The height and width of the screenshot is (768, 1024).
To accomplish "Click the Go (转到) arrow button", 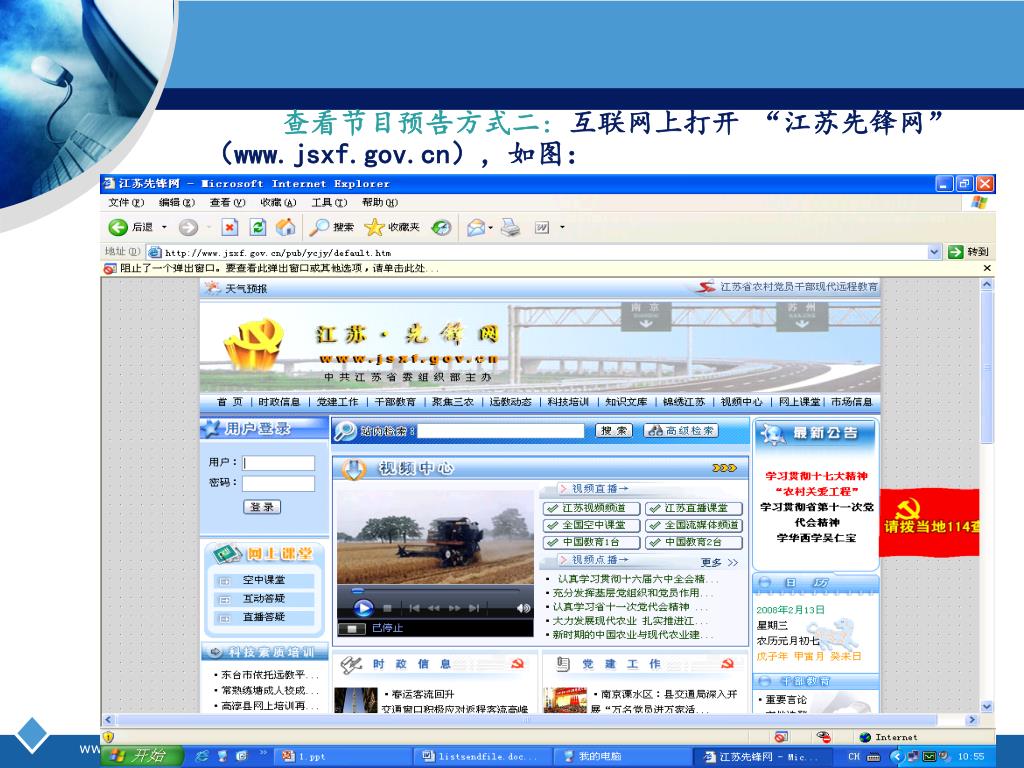I will [x=968, y=251].
